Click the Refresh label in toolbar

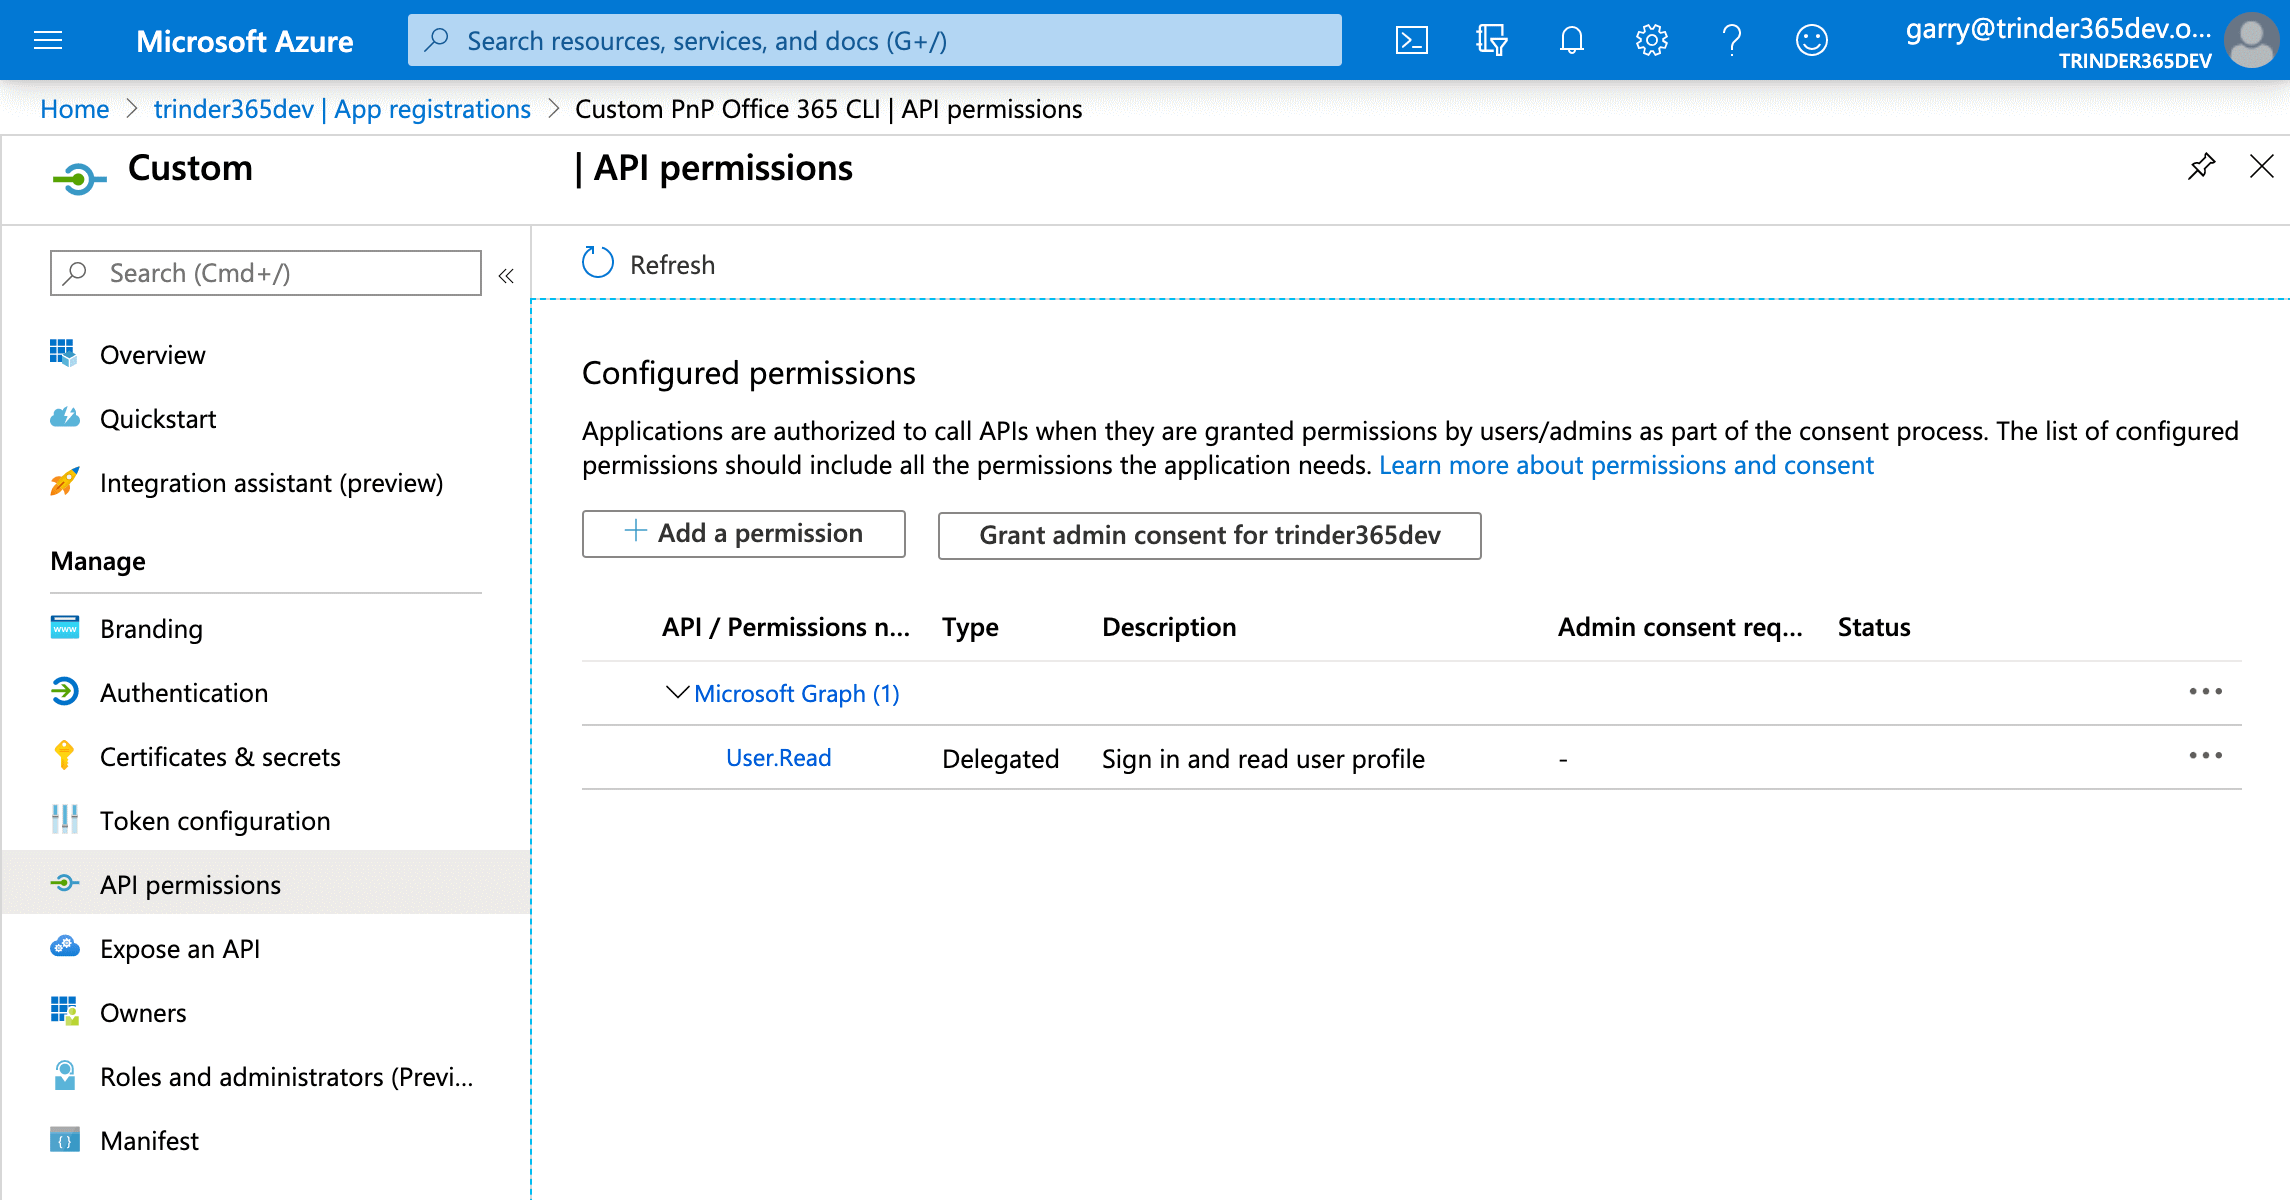point(672,265)
